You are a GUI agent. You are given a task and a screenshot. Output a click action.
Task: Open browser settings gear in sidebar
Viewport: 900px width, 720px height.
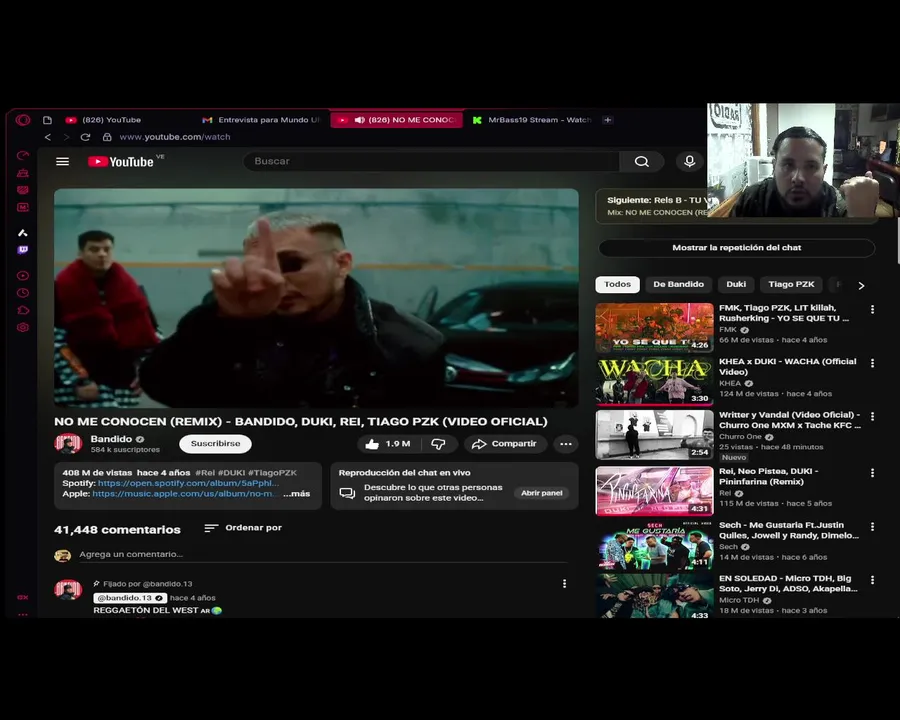tap(23, 327)
